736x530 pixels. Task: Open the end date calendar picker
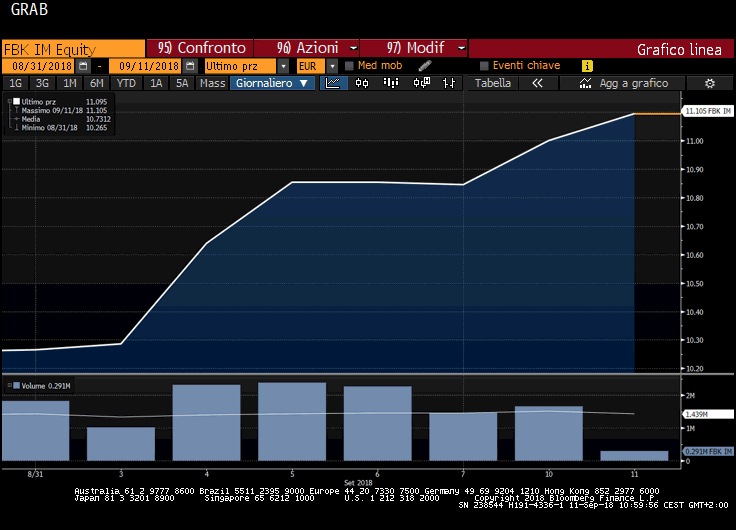188,65
